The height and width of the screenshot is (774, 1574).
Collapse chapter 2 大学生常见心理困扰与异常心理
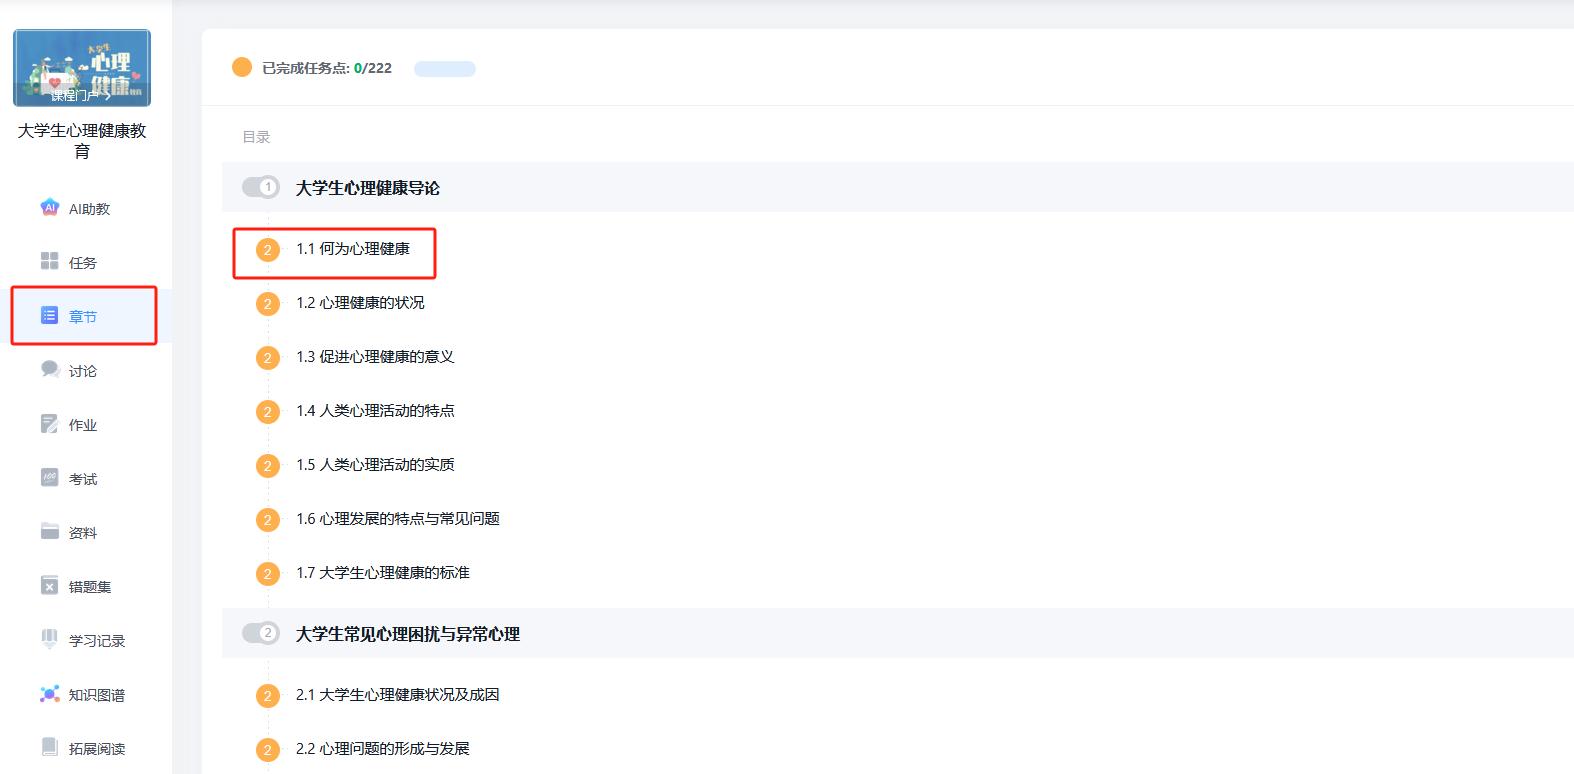(x=407, y=634)
